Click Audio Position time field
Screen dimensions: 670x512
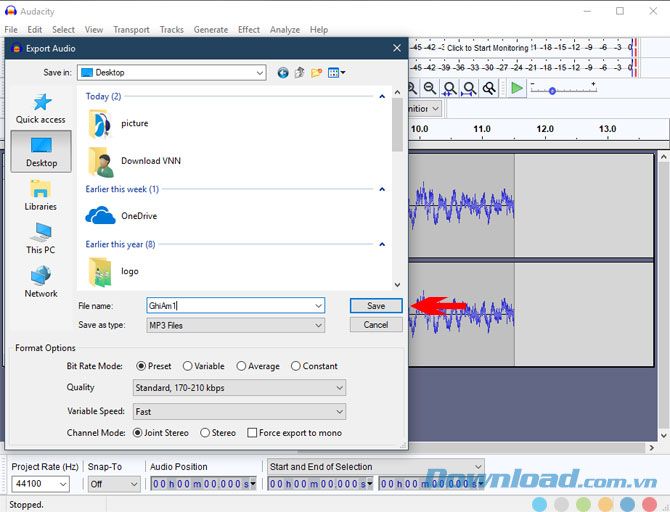203,484
